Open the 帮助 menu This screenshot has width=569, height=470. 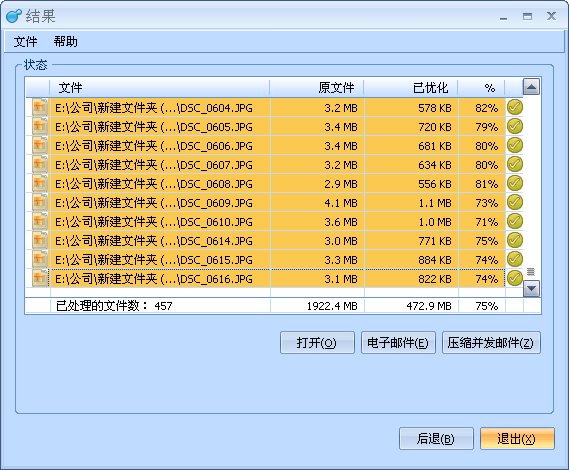coord(66,41)
